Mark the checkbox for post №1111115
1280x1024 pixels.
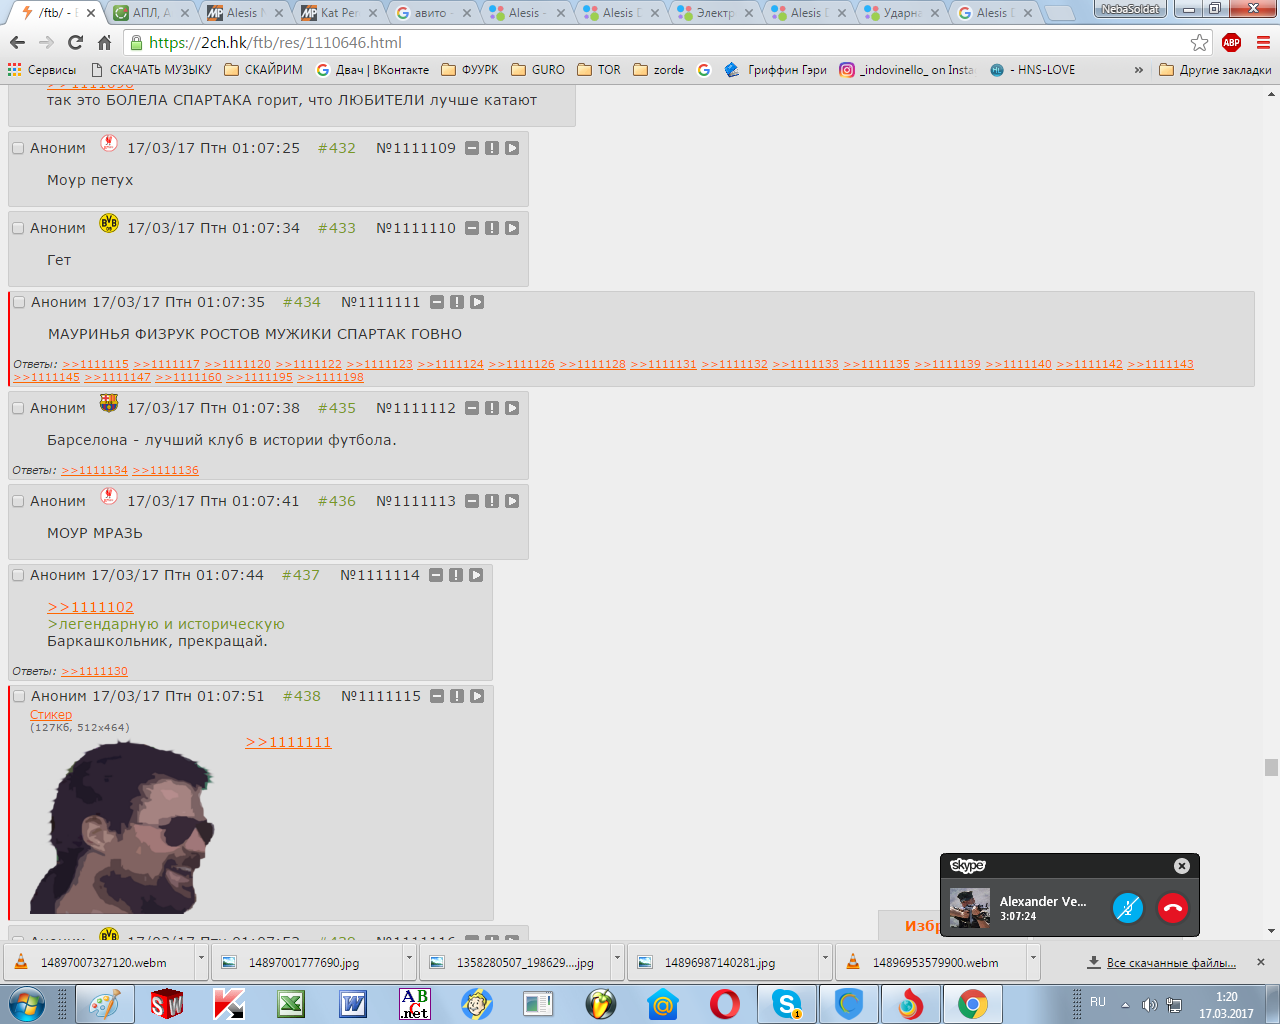click(19, 696)
